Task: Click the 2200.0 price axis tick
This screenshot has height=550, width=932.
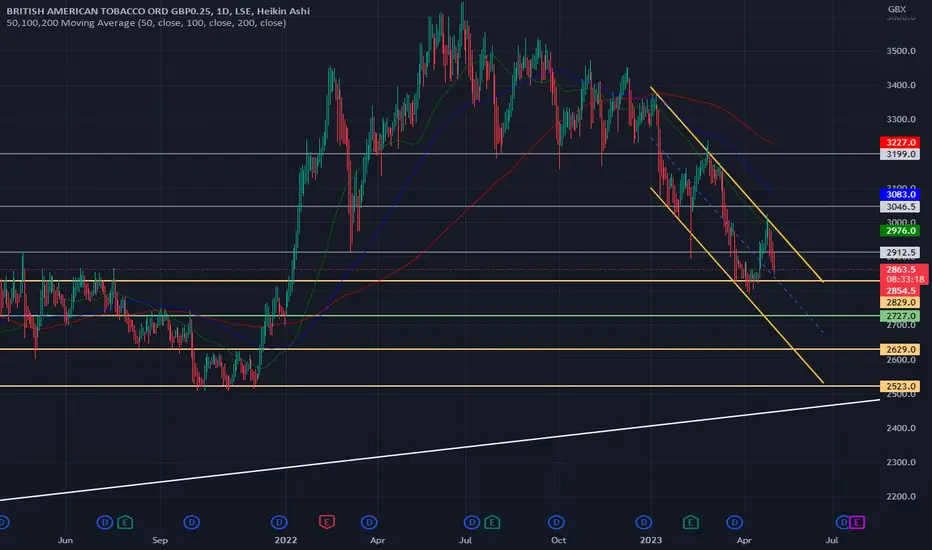Action: point(901,496)
